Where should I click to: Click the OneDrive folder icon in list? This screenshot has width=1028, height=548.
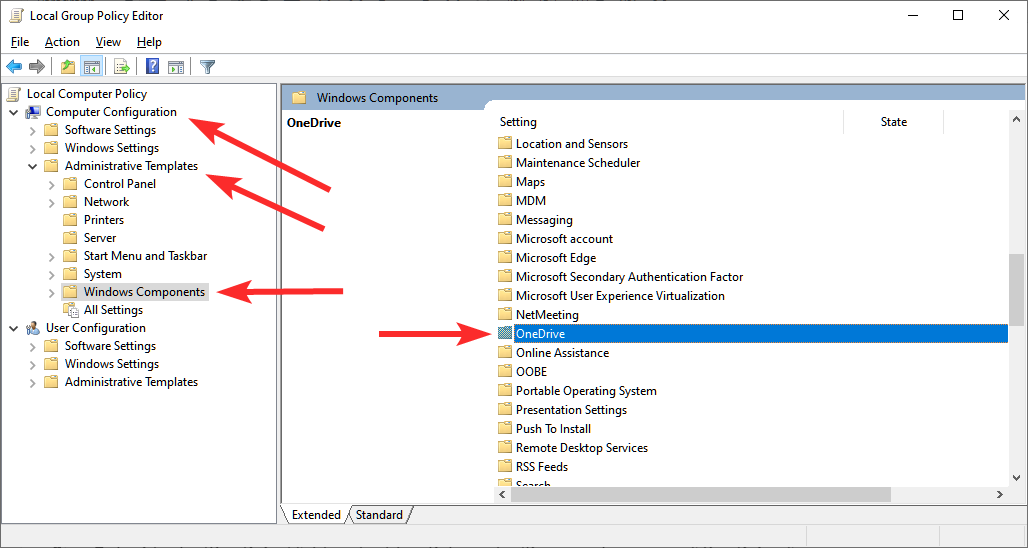coord(504,334)
